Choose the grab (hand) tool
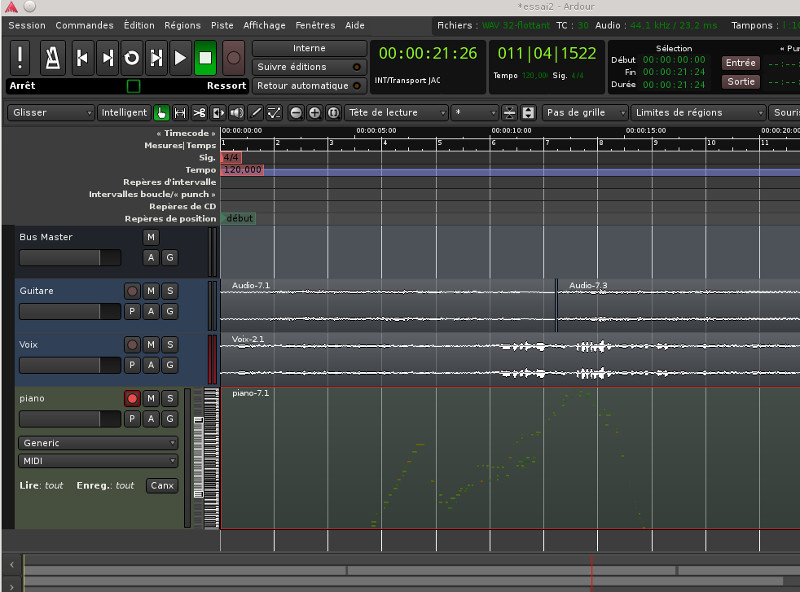800x592 pixels. (x=161, y=113)
